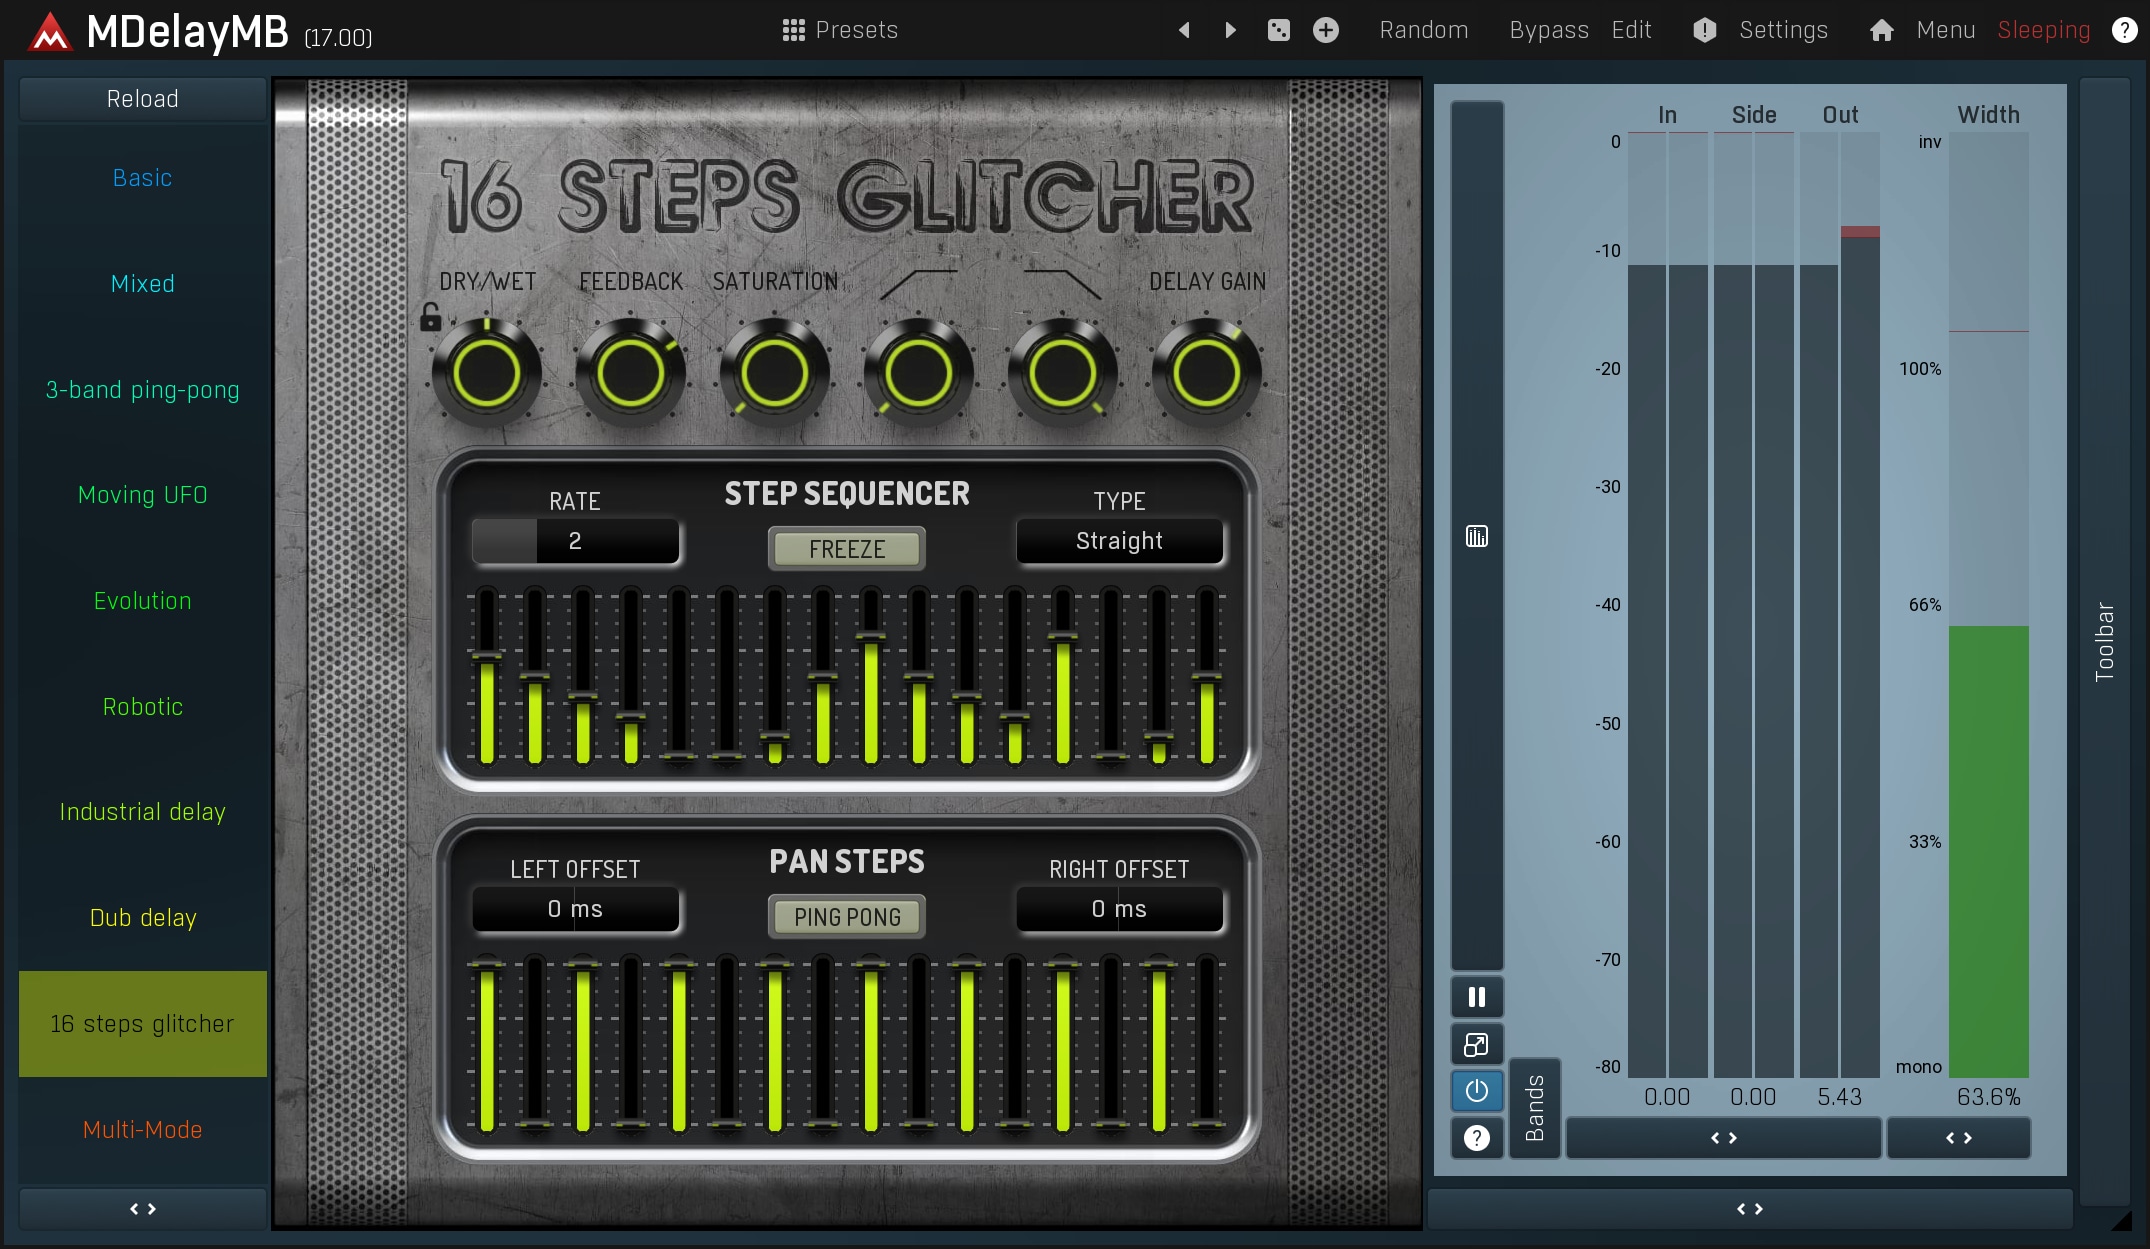Click the Bypass button
The image size is (2150, 1249).
tap(1548, 30)
